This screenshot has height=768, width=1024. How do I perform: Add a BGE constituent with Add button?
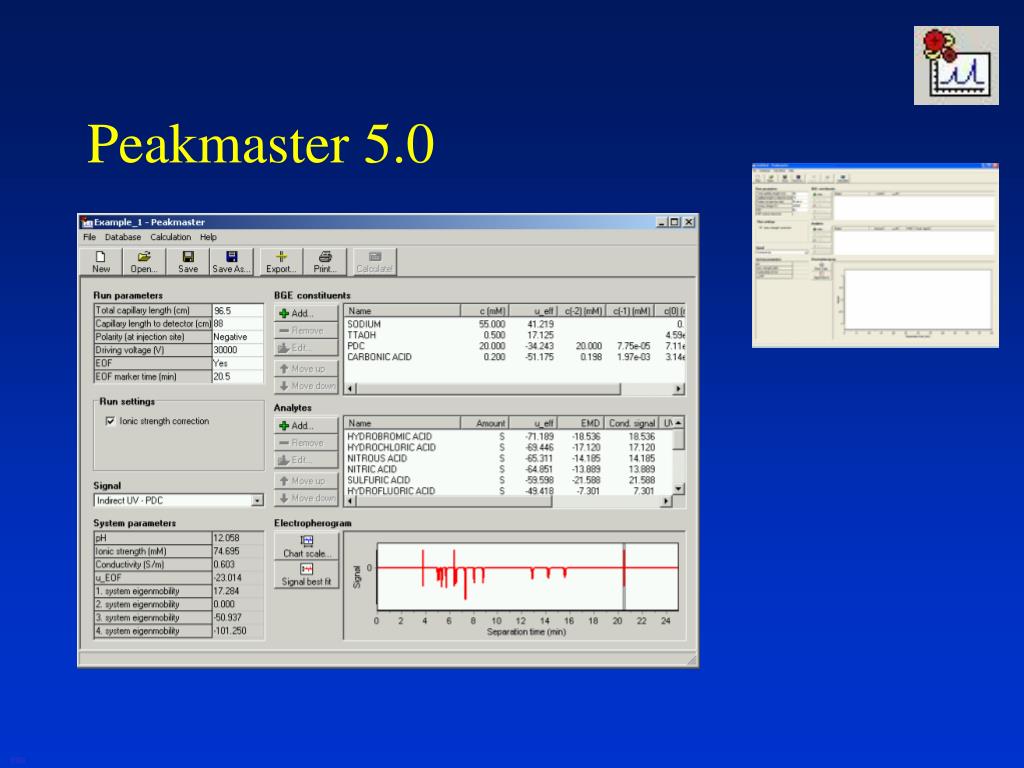[x=306, y=313]
